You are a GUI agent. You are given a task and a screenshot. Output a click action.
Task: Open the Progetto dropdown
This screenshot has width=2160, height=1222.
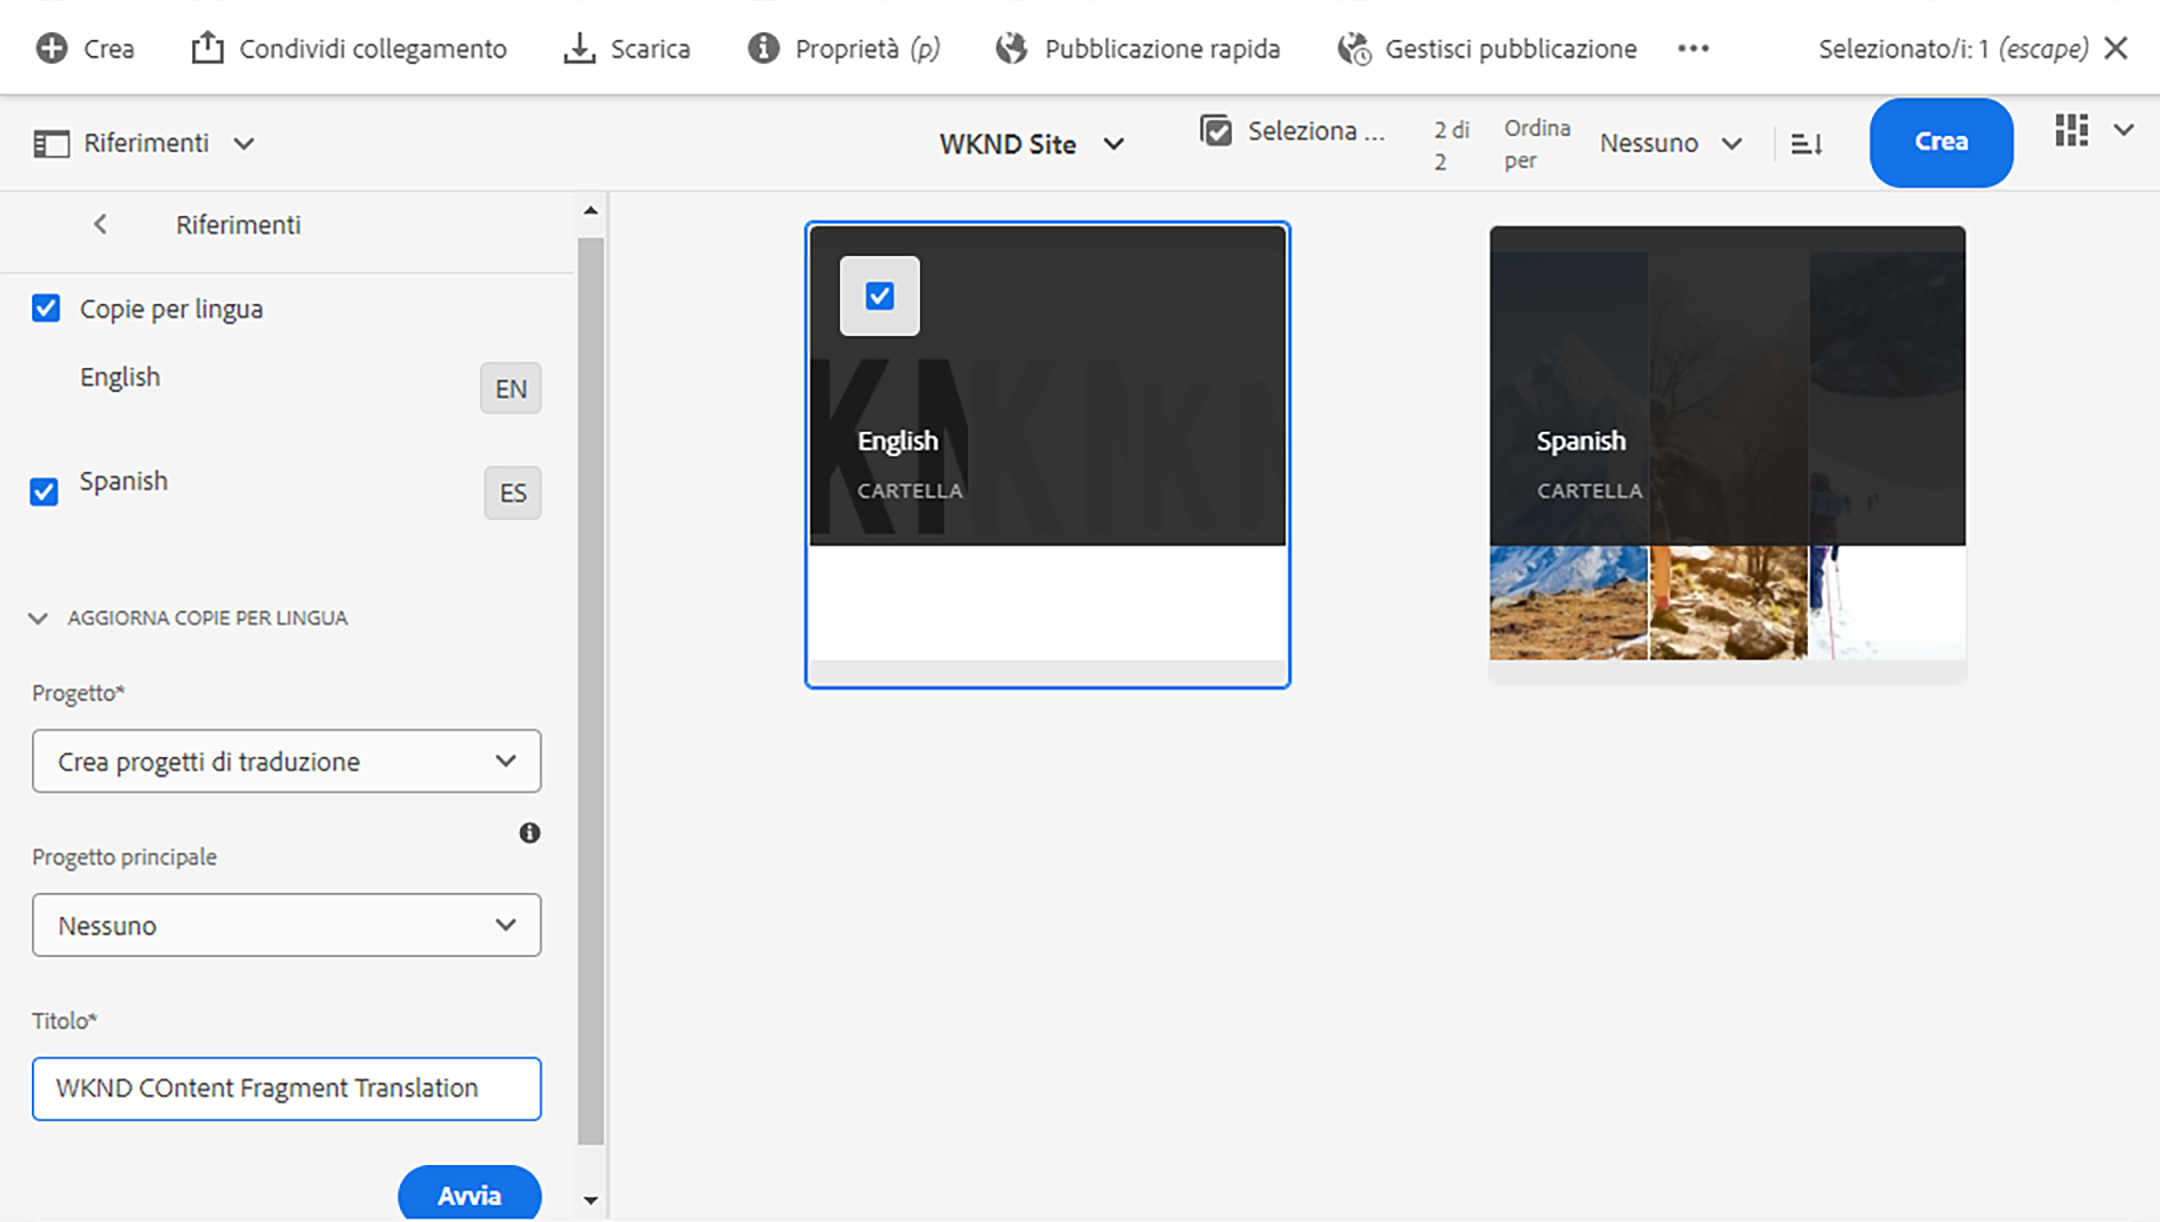pyautogui.click(x=286, y=761)
